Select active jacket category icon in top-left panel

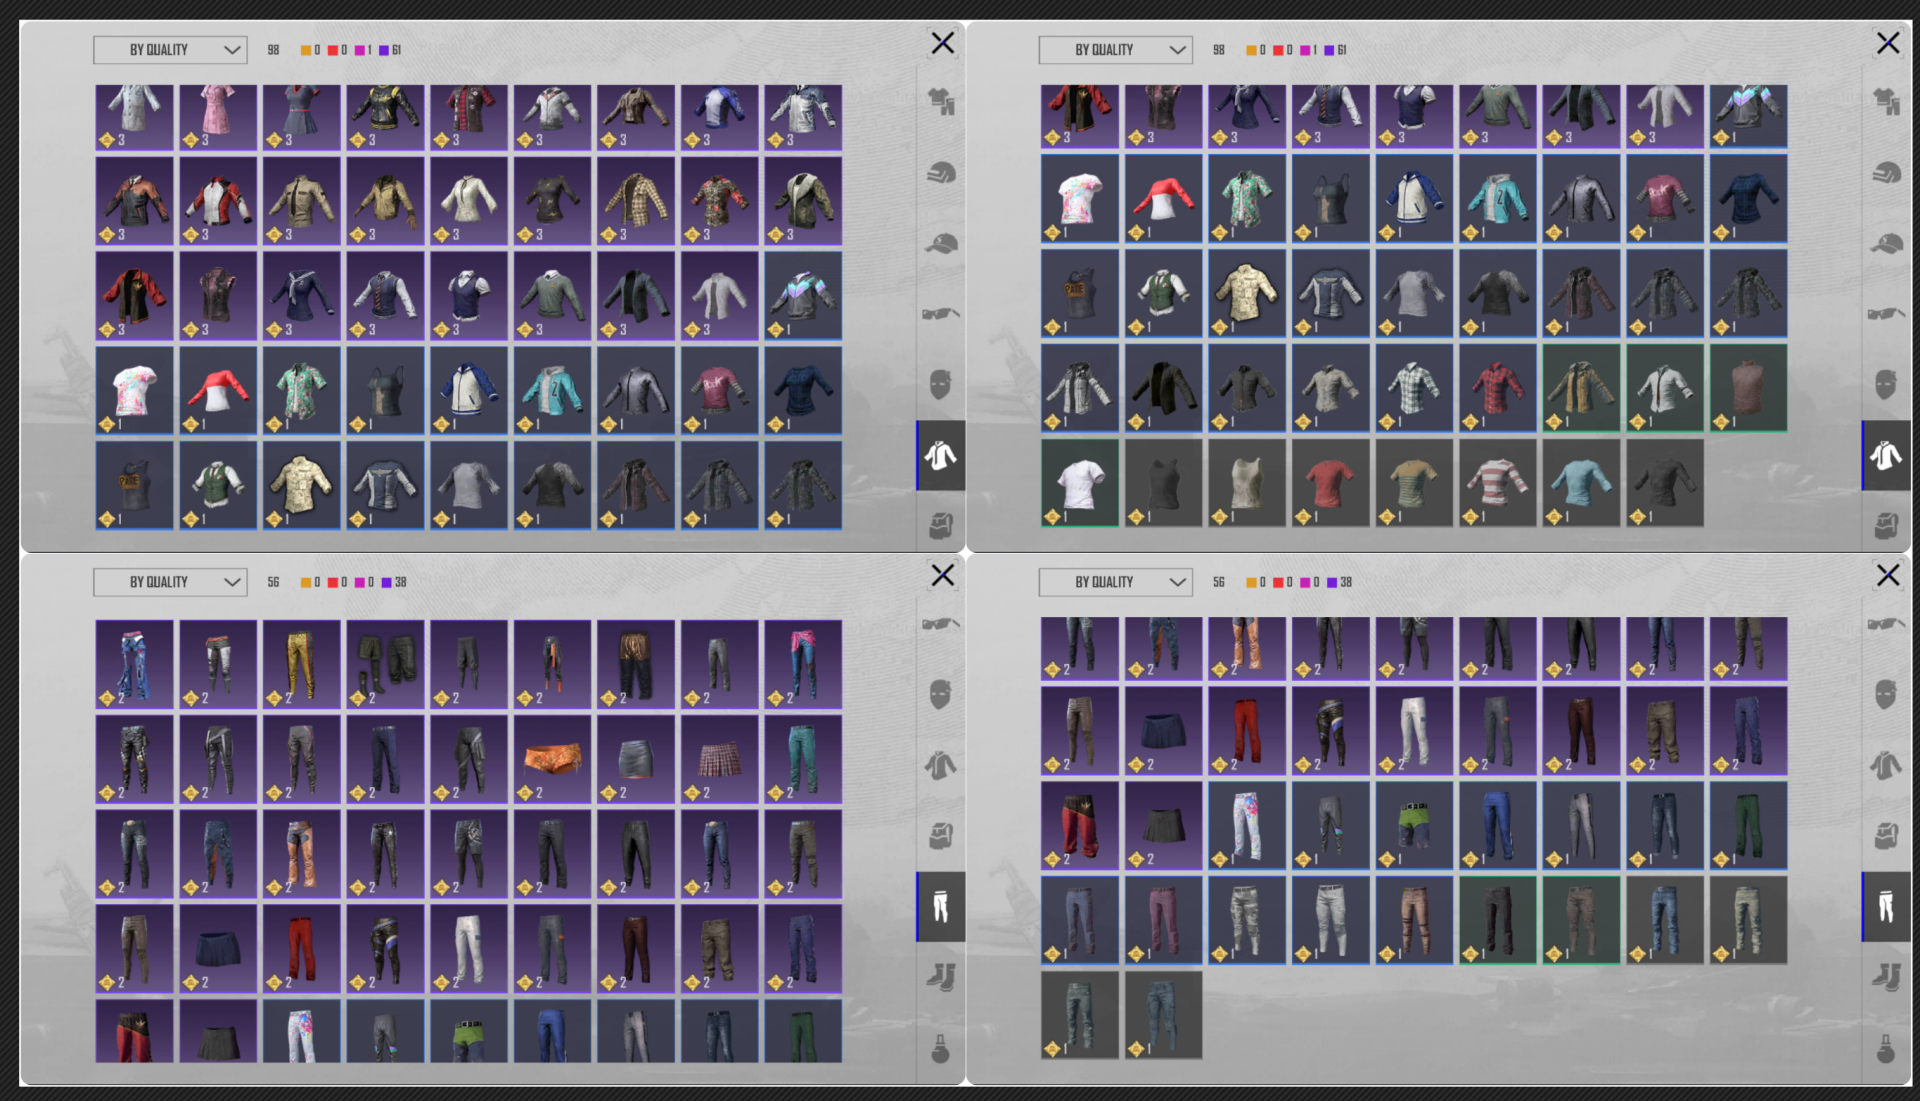[941, 456]
